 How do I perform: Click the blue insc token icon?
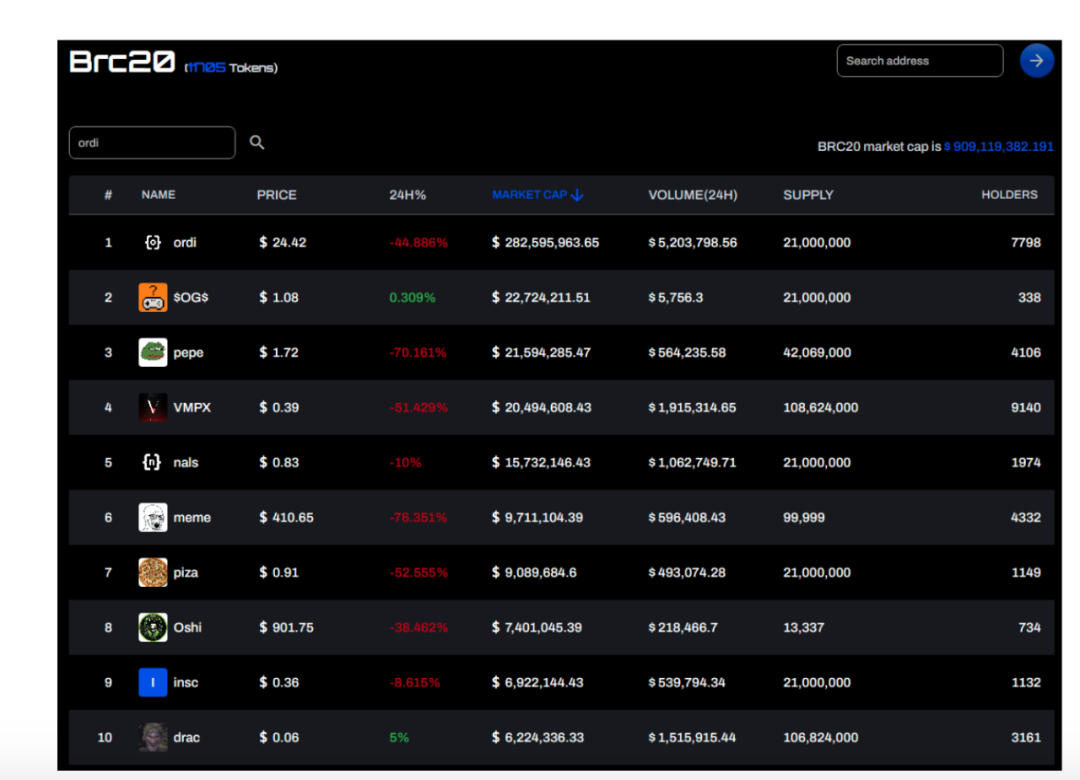pyautogui.click(x=153, y=682)
